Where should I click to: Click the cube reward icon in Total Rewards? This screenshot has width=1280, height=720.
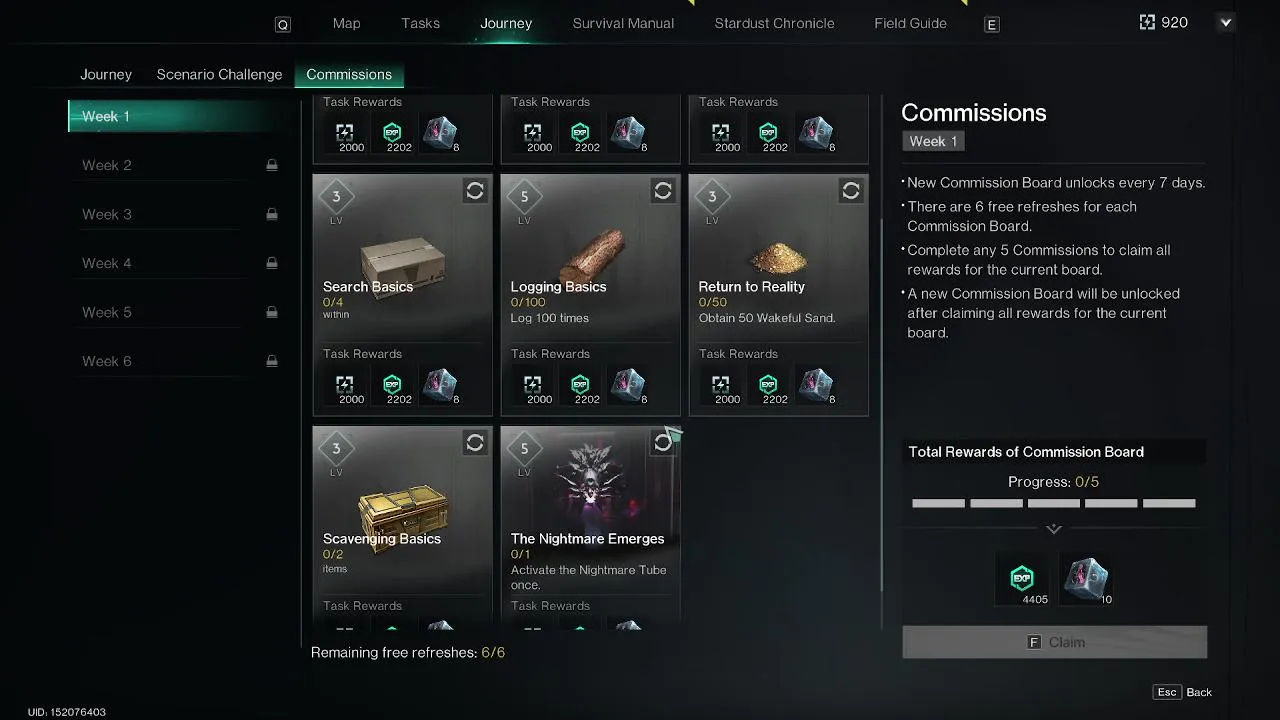[x=1087, y=578]
